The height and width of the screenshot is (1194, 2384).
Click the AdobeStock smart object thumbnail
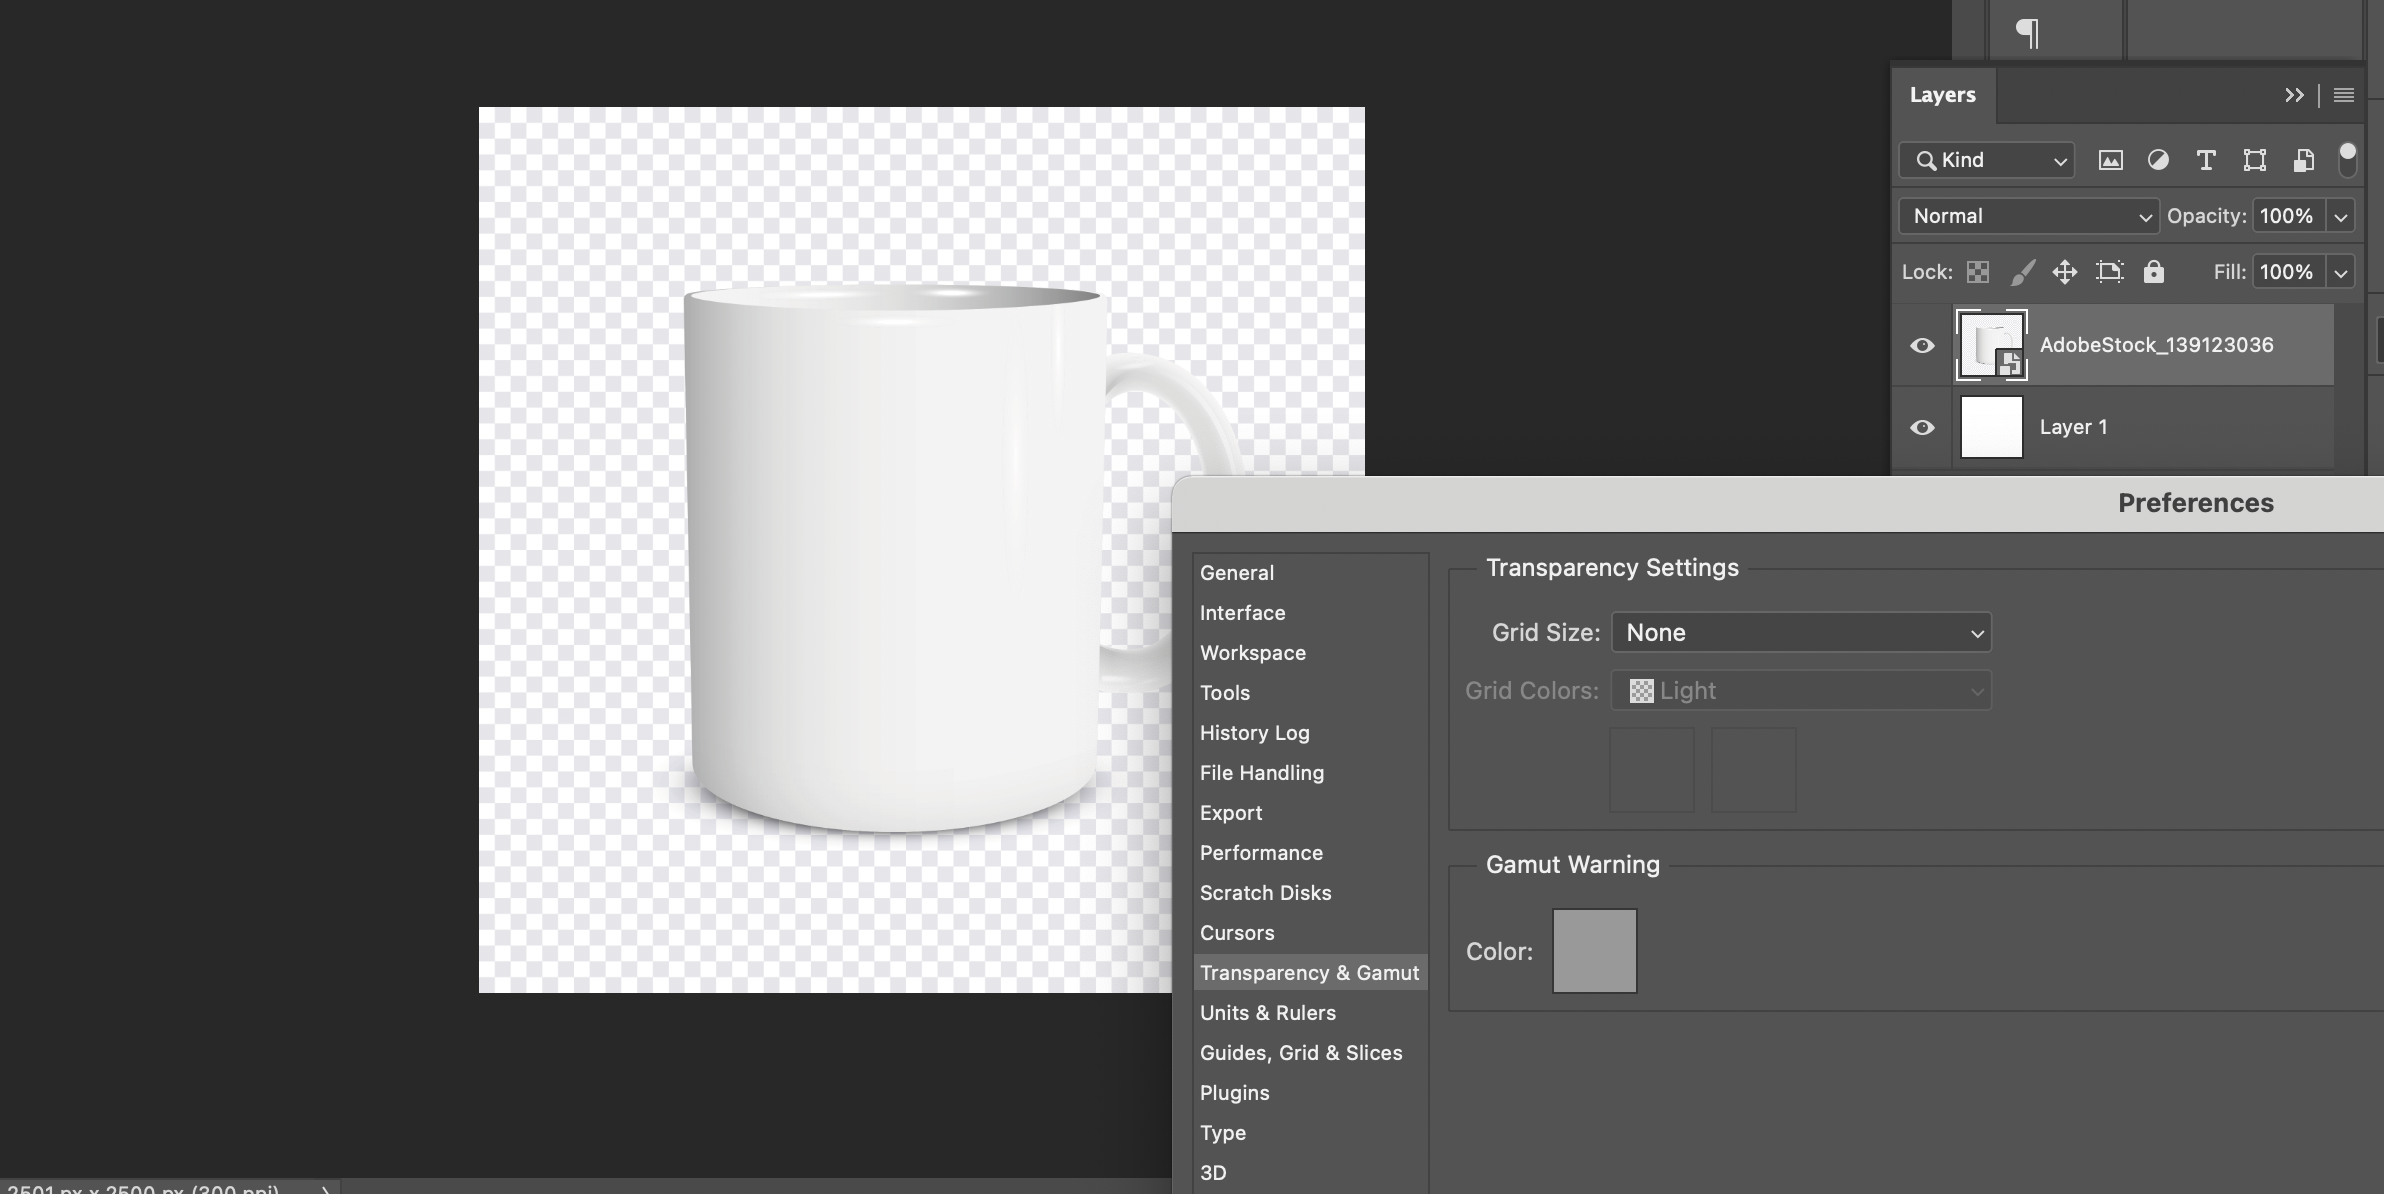pos(1990,344)
